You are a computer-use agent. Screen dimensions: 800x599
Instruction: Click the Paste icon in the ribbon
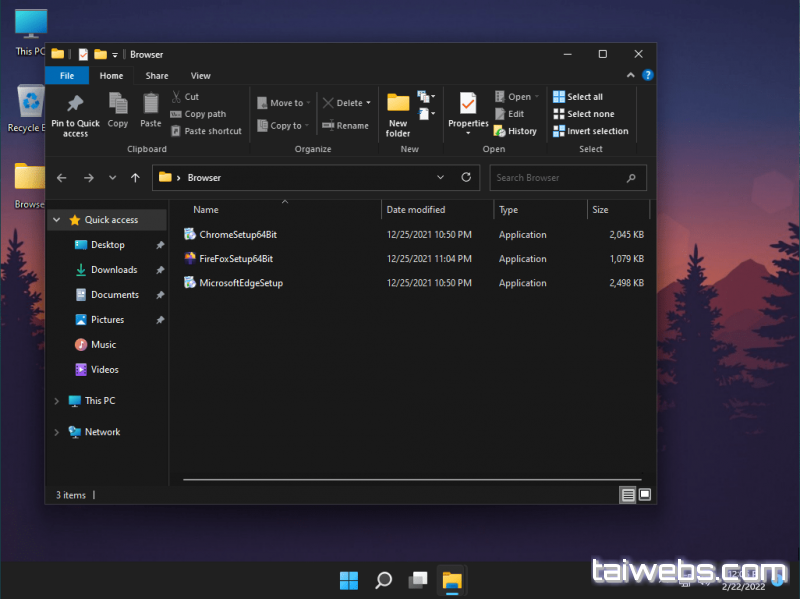click(151, 105)
